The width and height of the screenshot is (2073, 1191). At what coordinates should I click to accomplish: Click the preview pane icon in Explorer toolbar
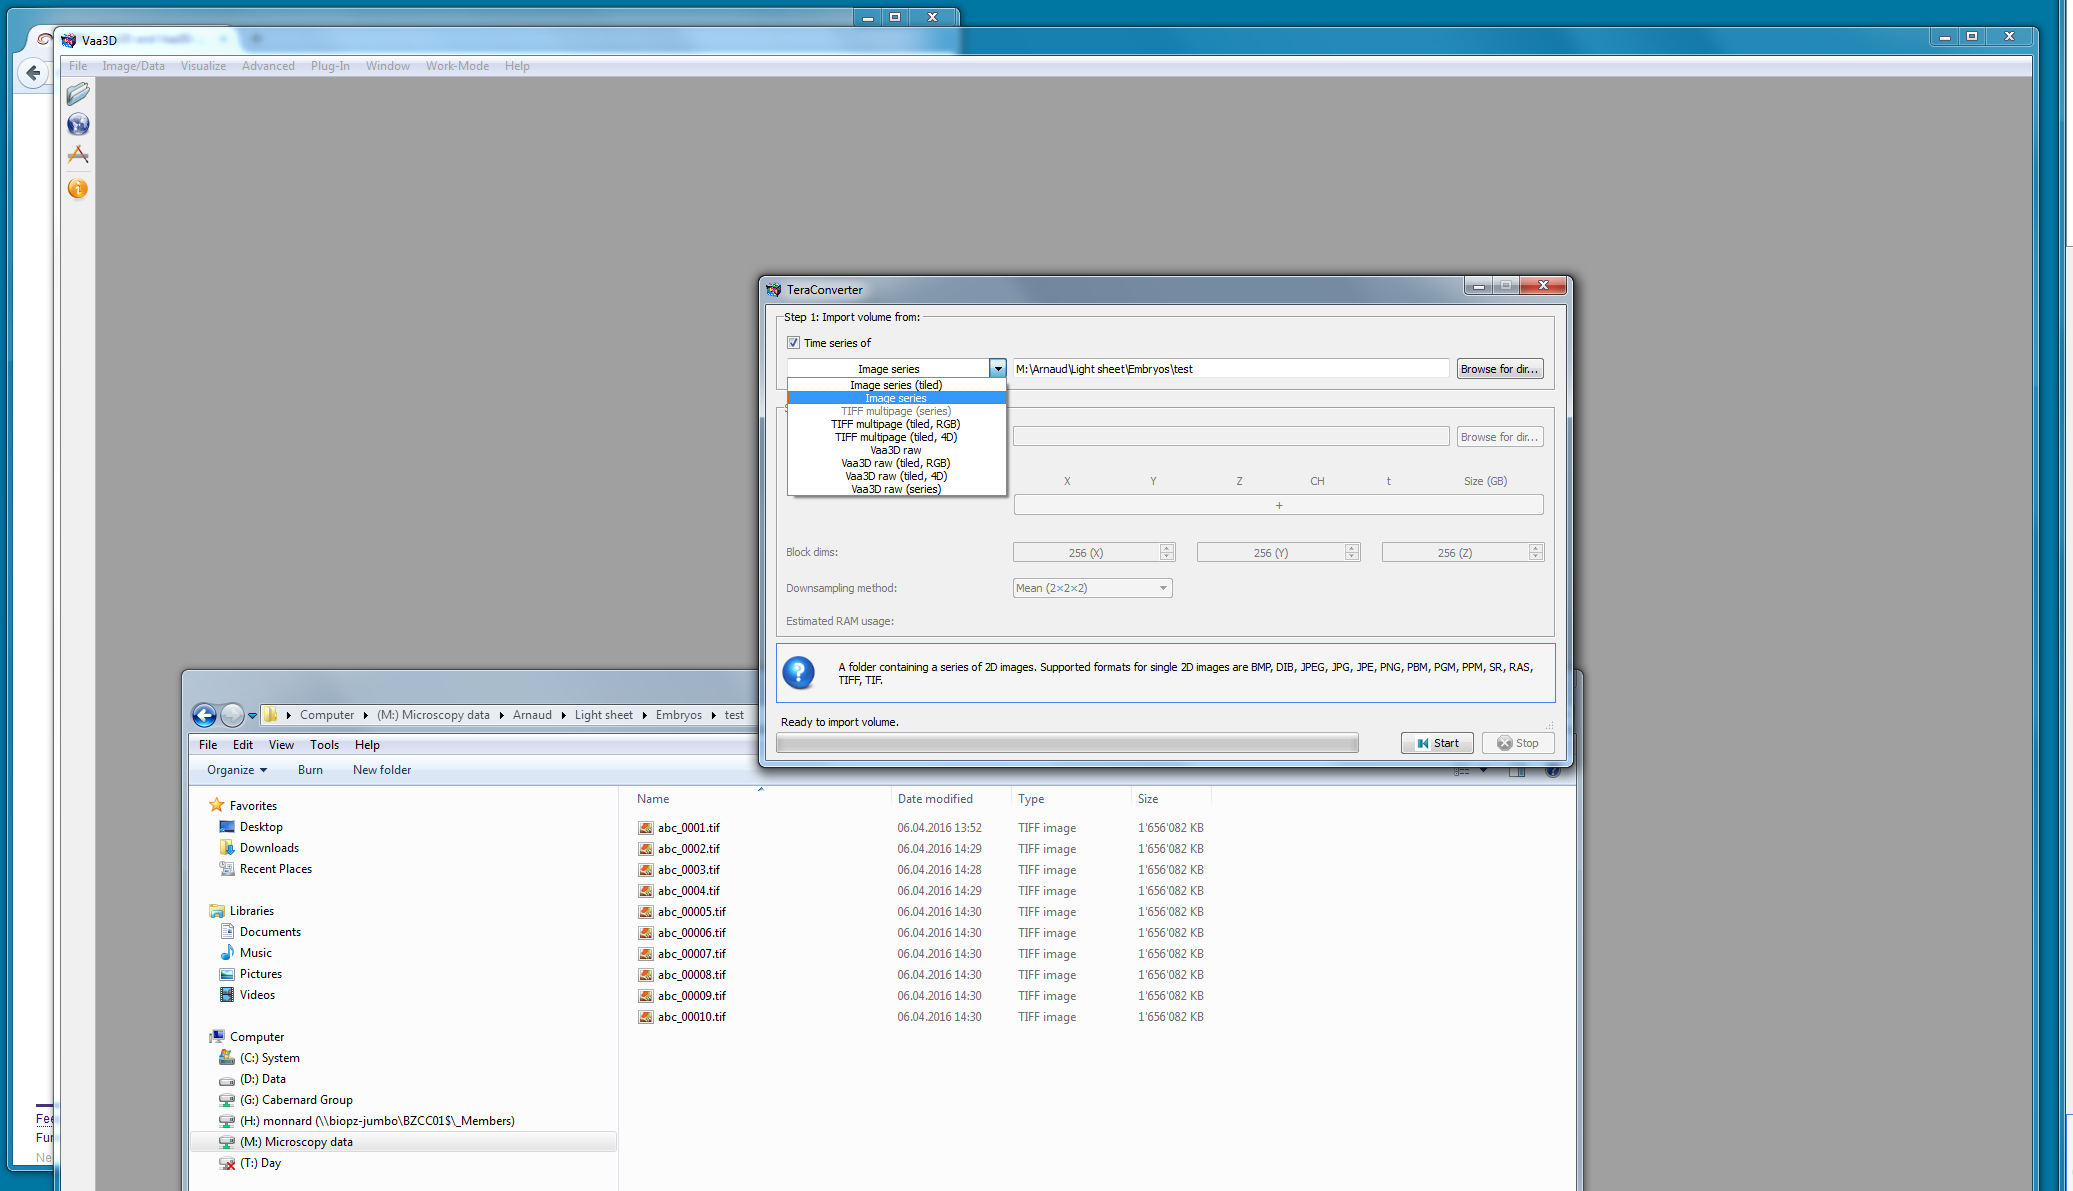click(1517, 771)
